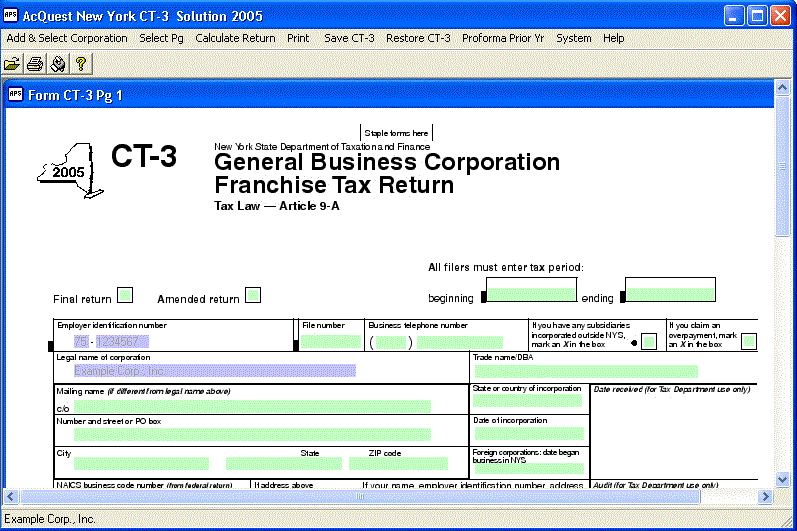Viewport: 797px width, 531px height.
Task: Open the Save CT-3 menu
Action: pos(349,38)
